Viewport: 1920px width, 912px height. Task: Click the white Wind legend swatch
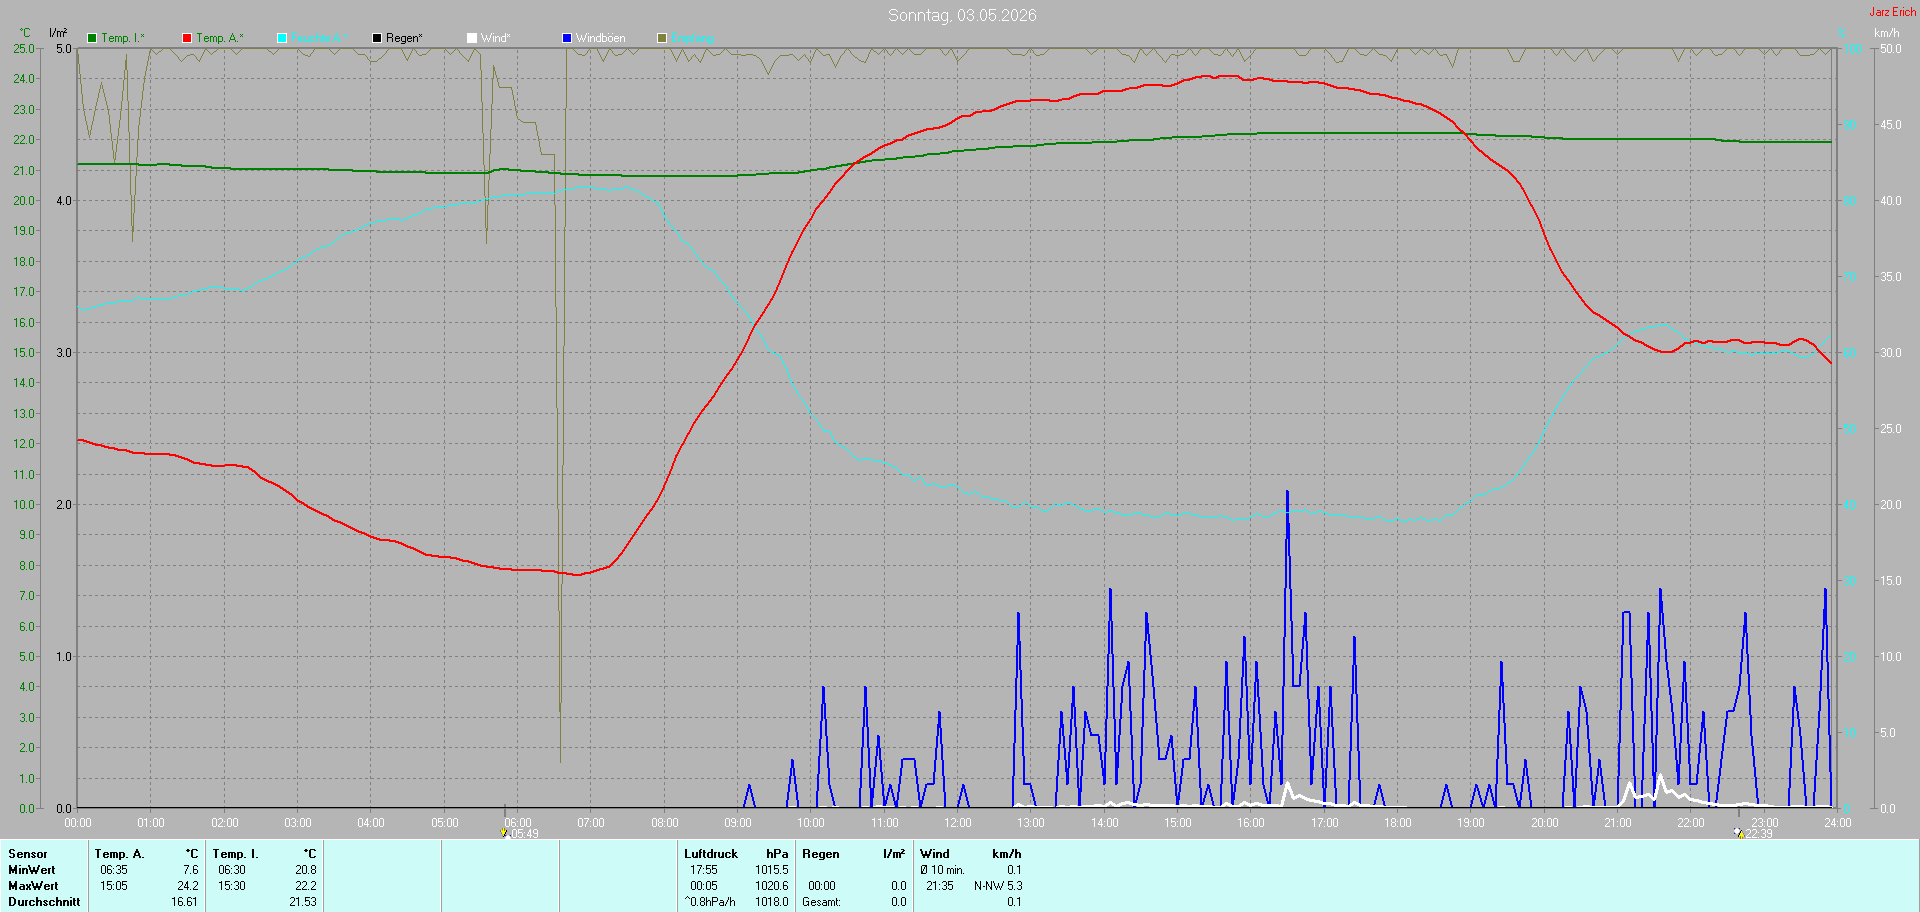tap(472, 38)
